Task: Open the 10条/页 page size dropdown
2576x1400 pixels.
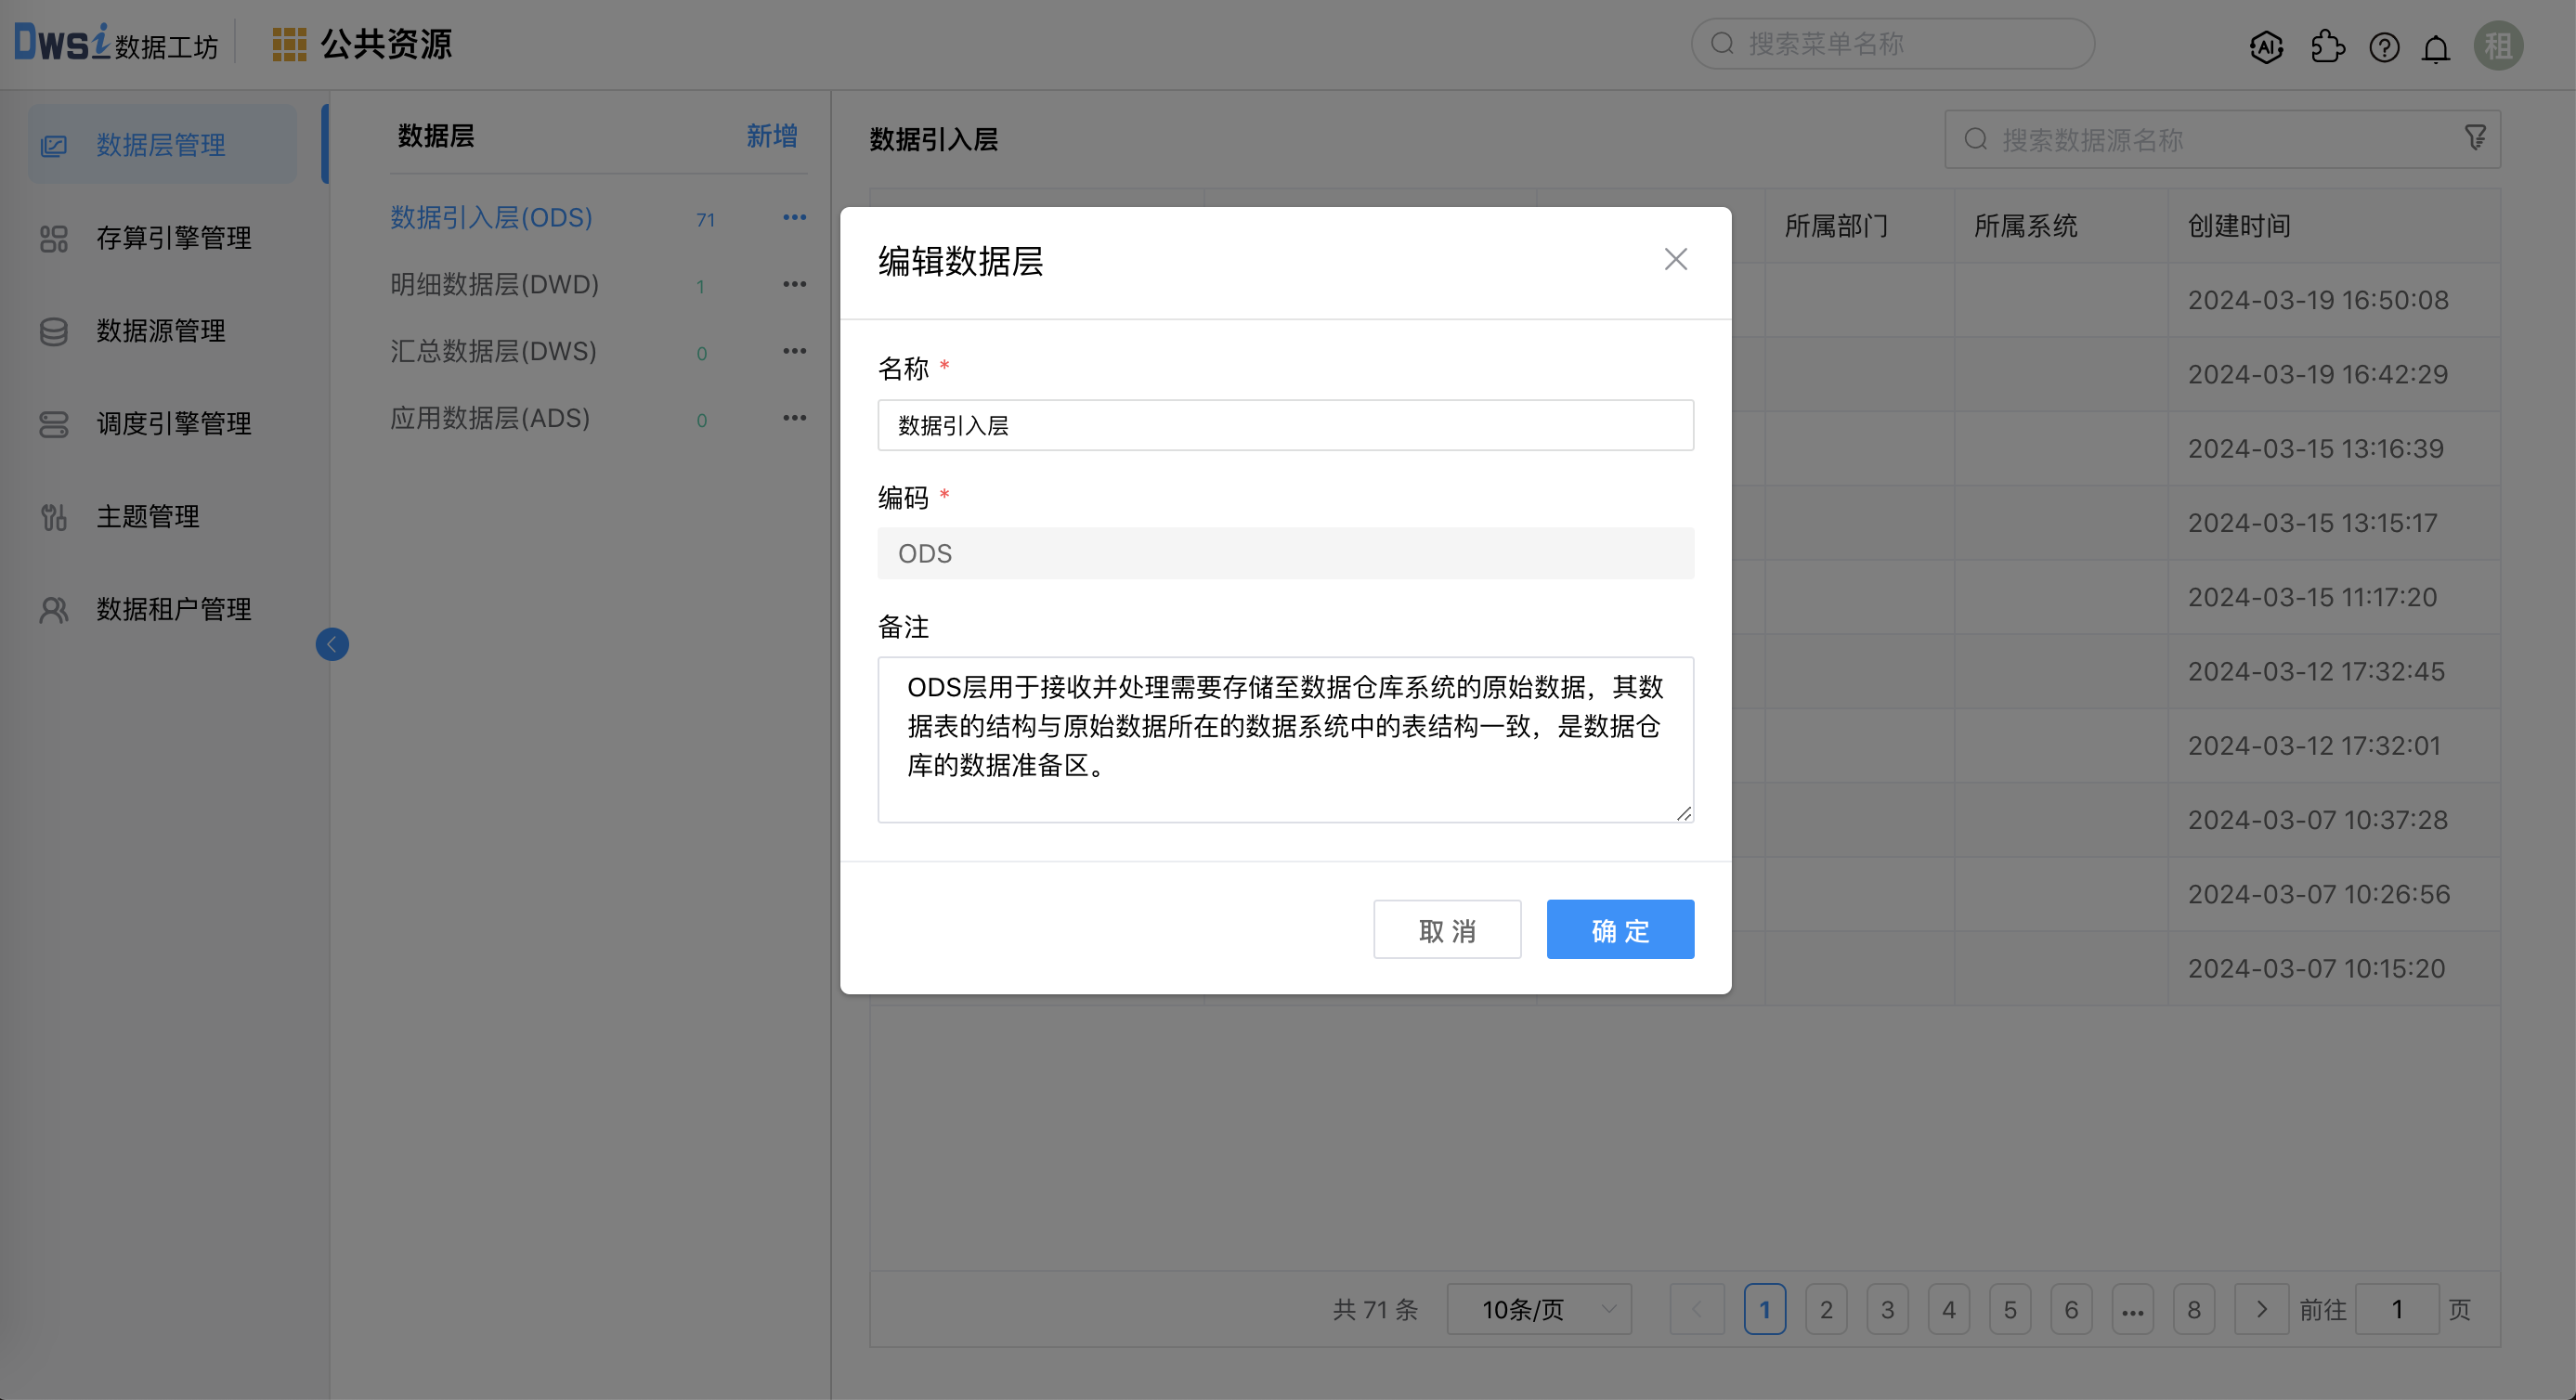Action: point(1538,1308)
